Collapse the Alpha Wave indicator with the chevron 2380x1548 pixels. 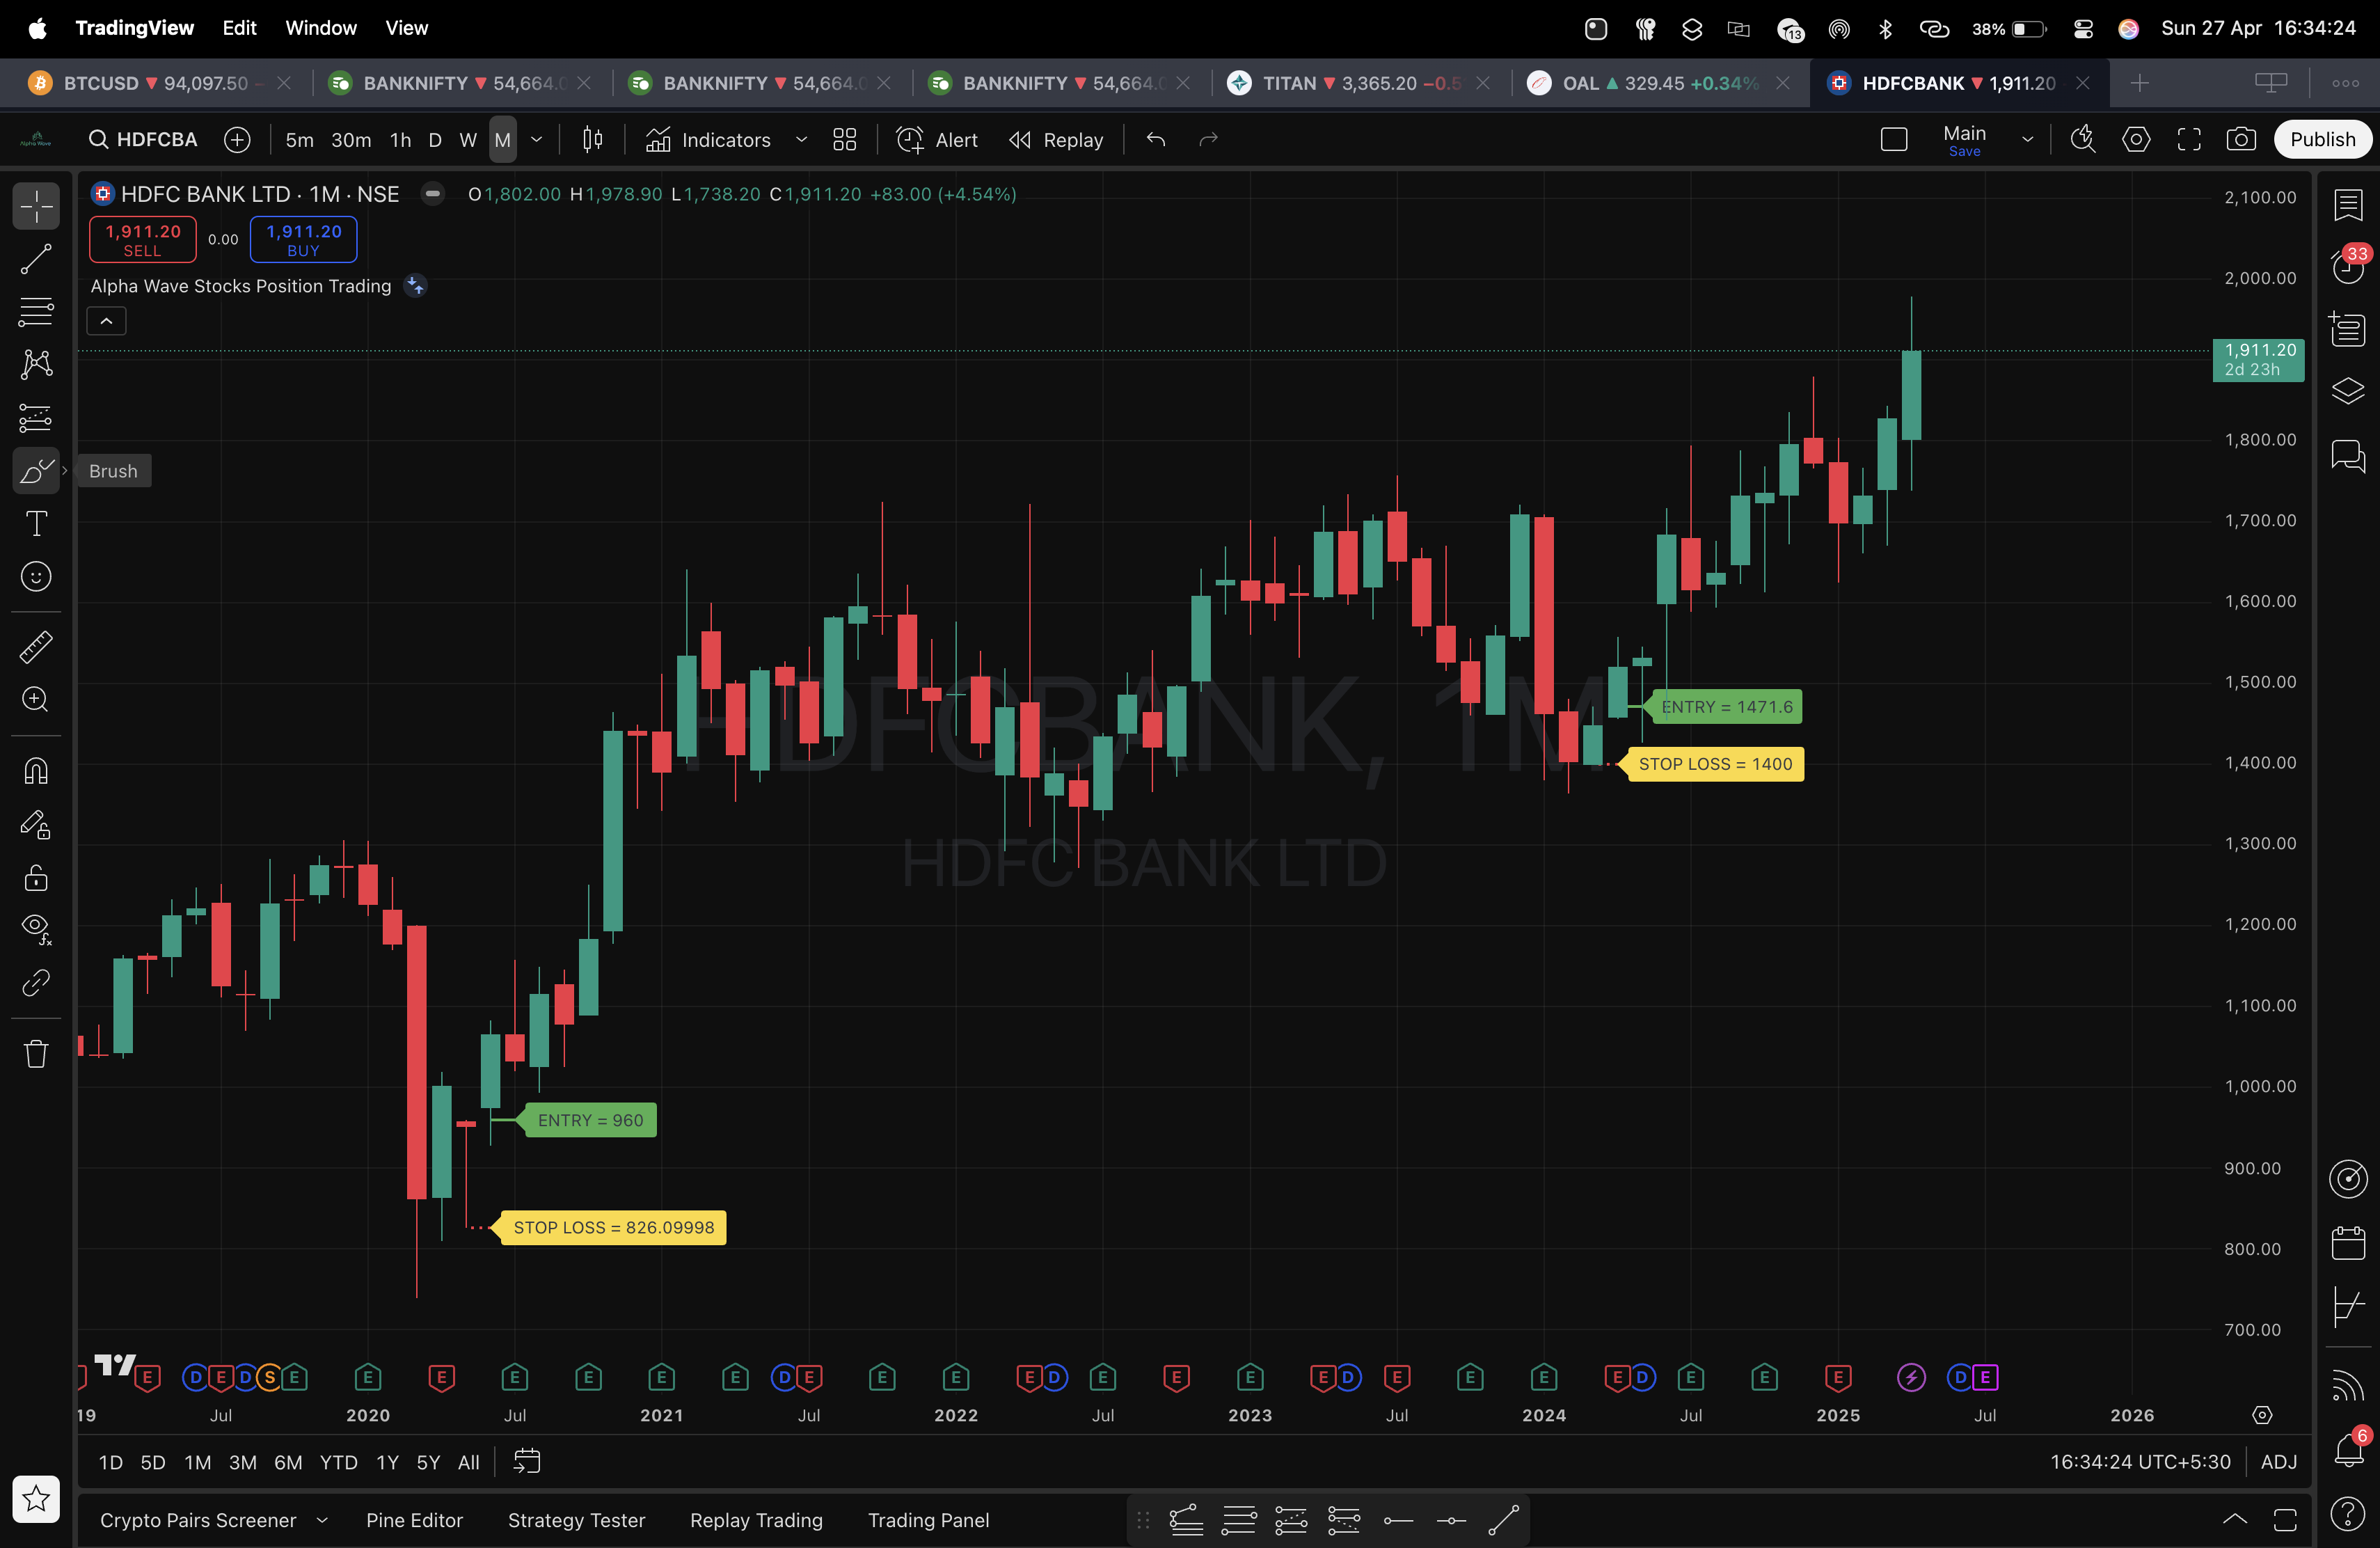click(x=106, y=321)
